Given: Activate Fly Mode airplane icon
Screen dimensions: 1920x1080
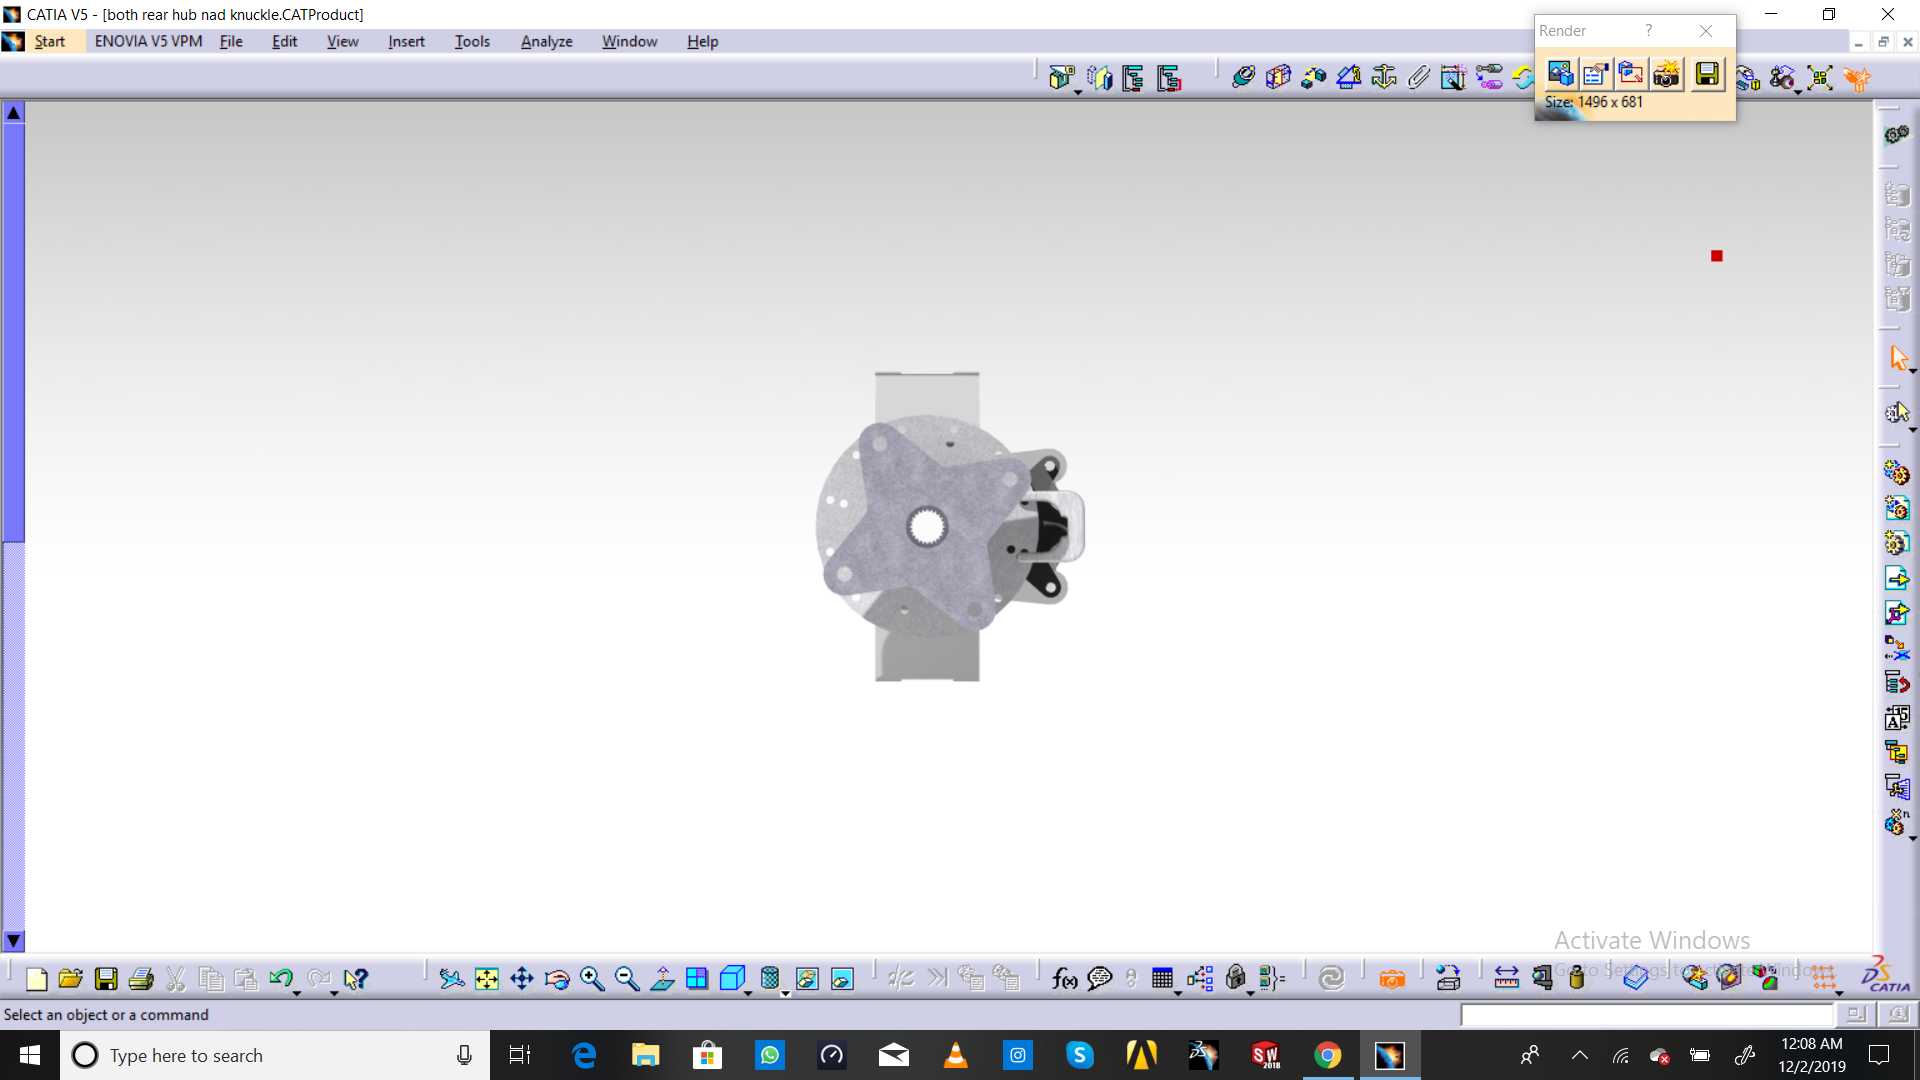Looking at the screenshot, I should pyautogui.click(x=452, y=979).
